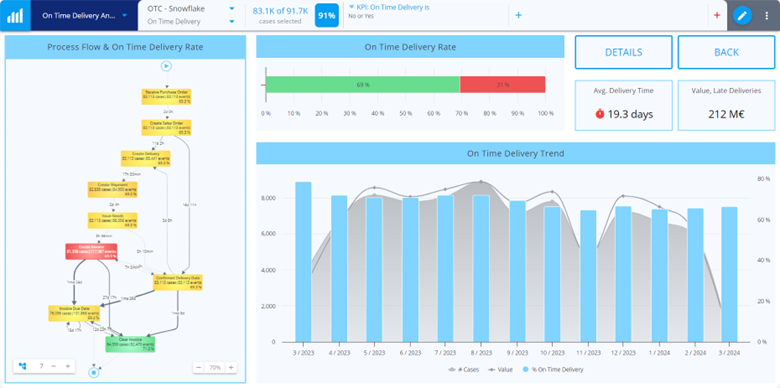Click the 5 / 2023 bar in trend chart
The height and width of the screenshot is (388, 780).
pos(375,270)
